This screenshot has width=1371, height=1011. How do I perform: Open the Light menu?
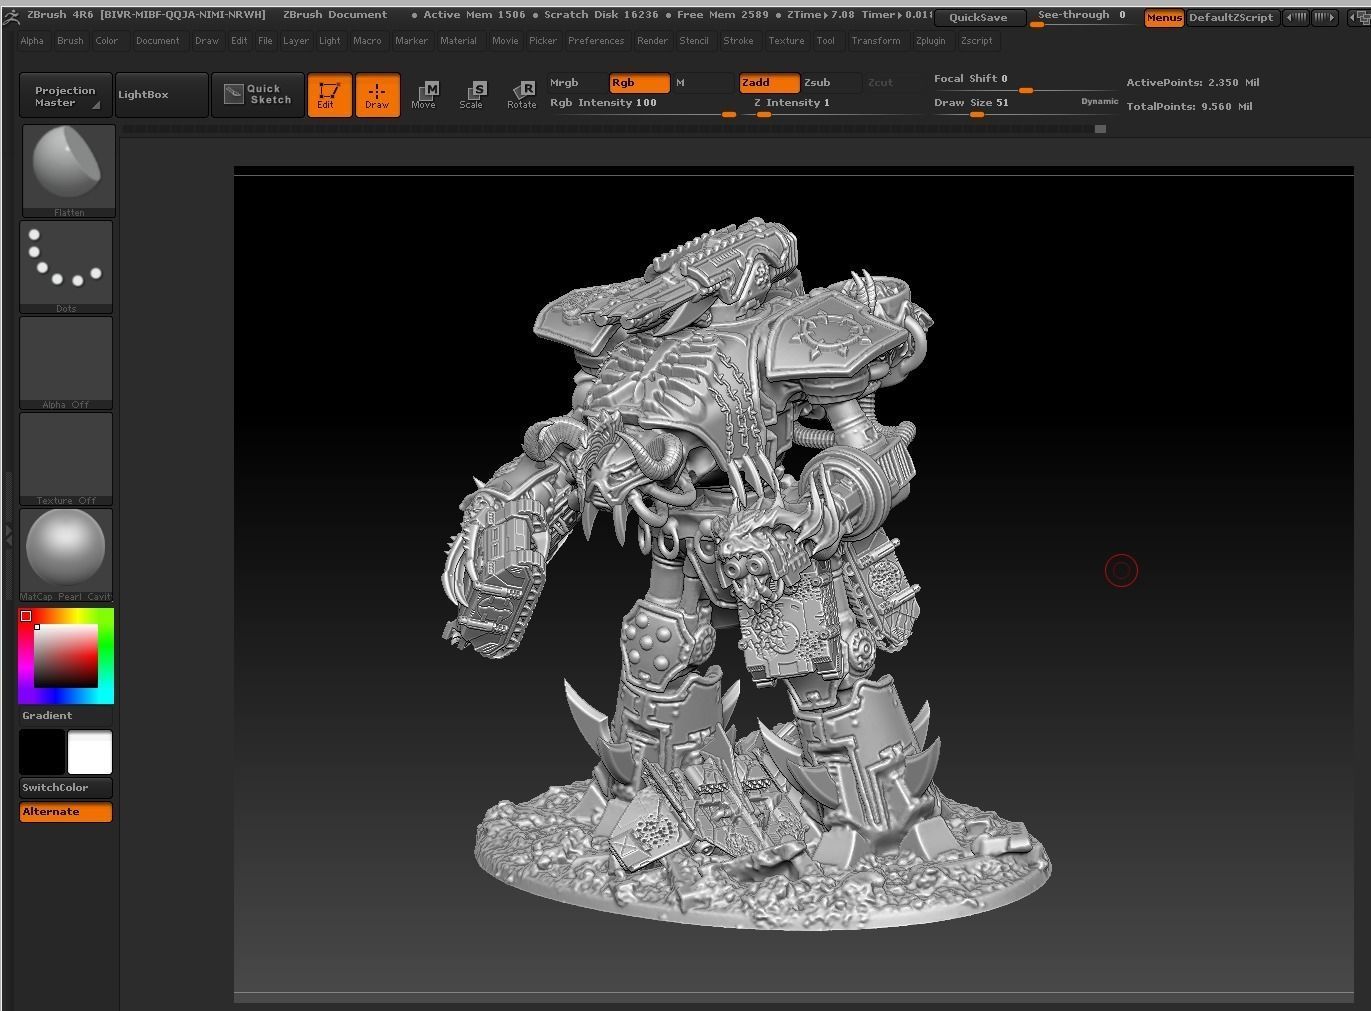coord(330,41)
